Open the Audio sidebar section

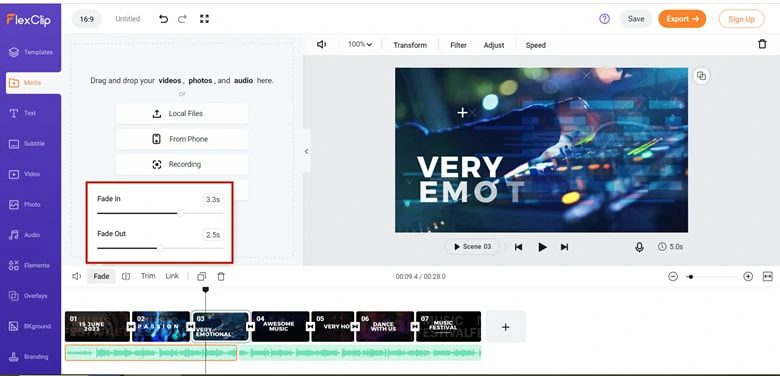click(25, 235)
